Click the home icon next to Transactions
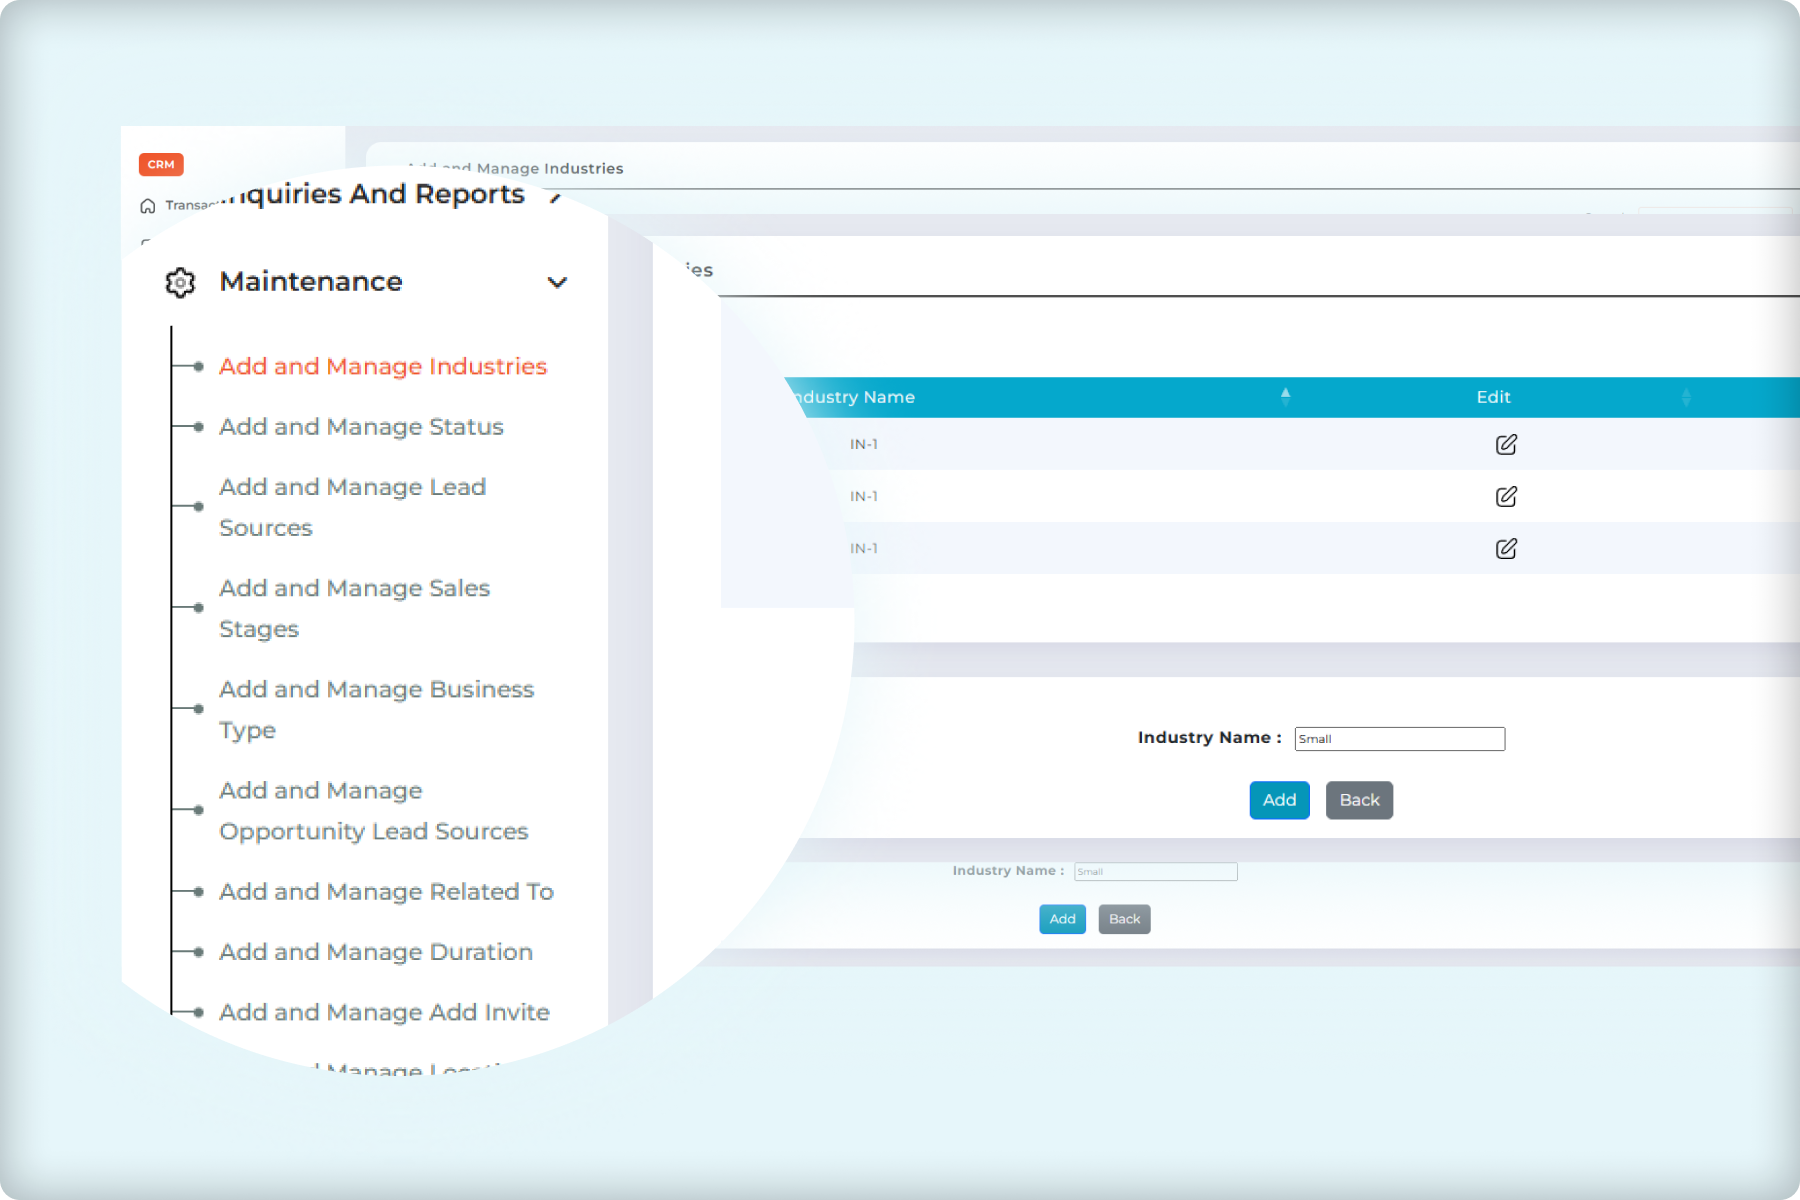1800x1200 pixels. click(146, 205)
